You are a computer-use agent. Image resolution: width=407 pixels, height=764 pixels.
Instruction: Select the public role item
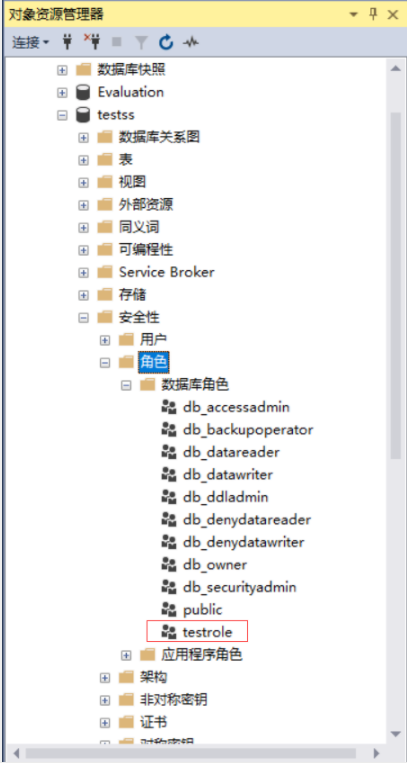(x=202, y=610)
